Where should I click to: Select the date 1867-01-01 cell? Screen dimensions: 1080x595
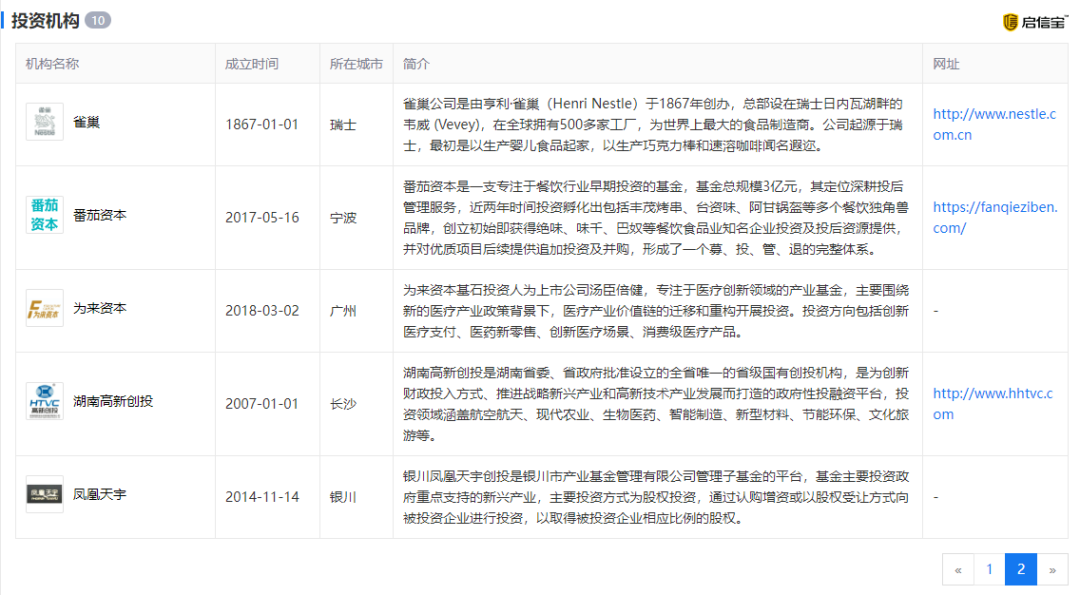pyautogui.click(x=262, y=125)
